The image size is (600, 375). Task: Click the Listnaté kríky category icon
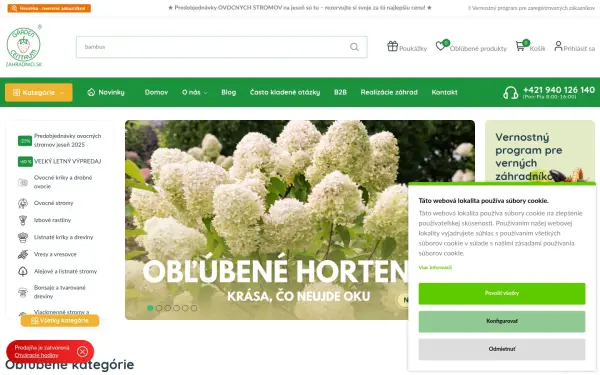pyautogui.click(x=23, y=238)
